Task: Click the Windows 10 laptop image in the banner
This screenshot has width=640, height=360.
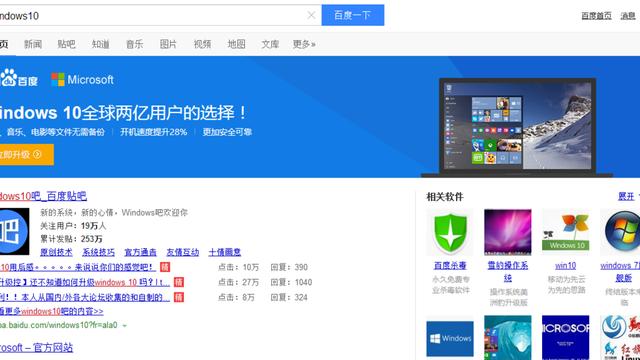Action: [517, 127]
